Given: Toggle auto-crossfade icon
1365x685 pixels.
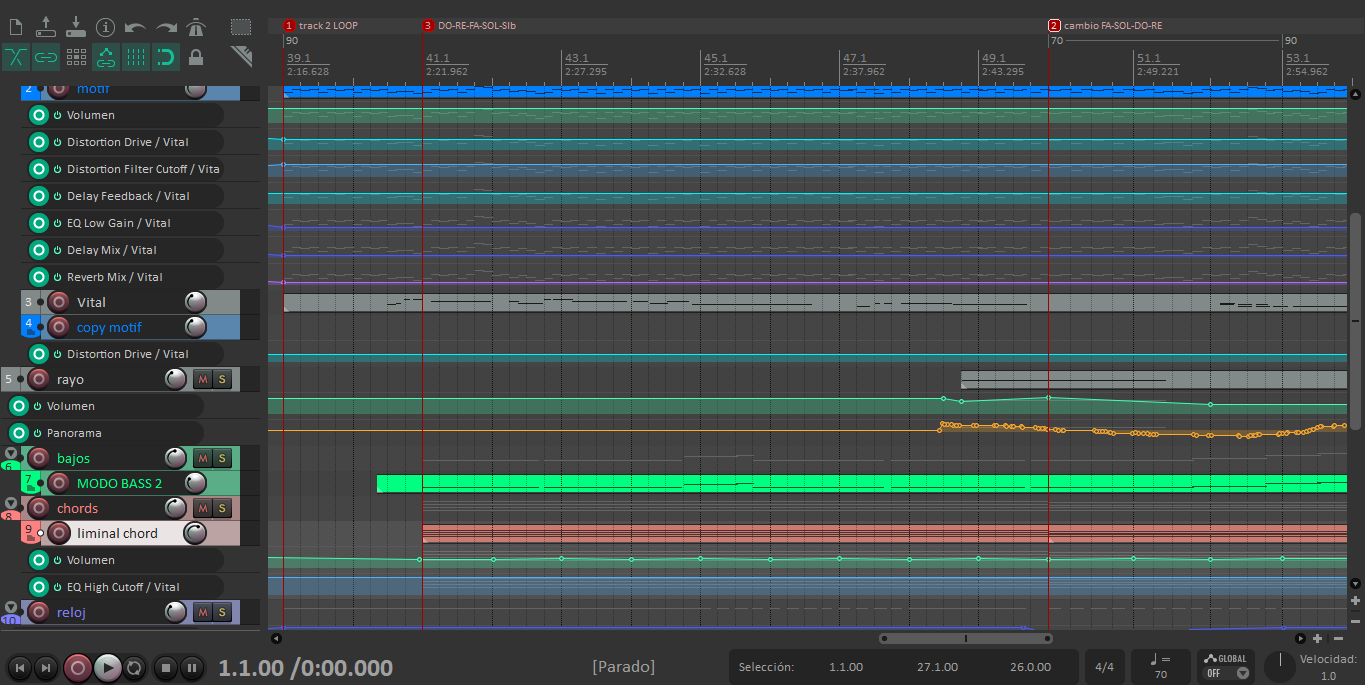Looking at the screenshot, I should click(x=17, y=57).
